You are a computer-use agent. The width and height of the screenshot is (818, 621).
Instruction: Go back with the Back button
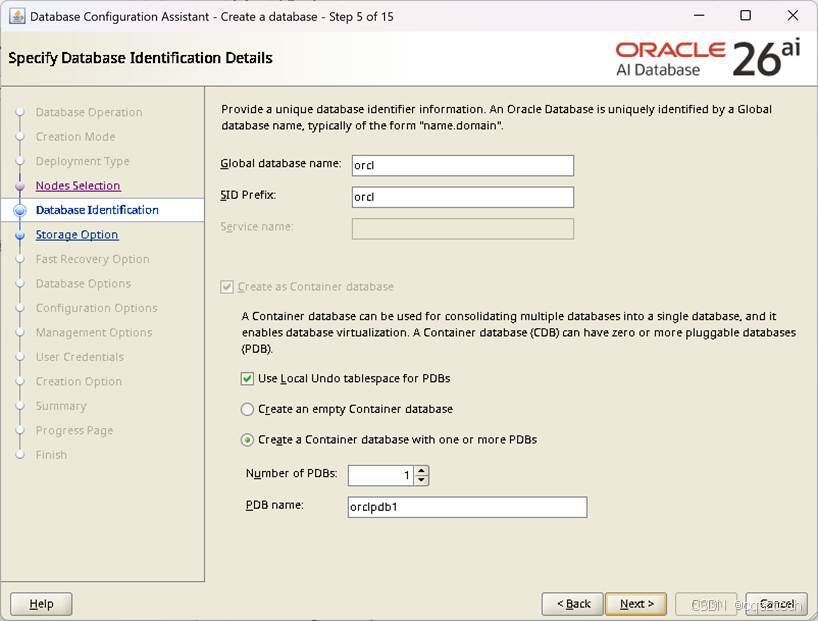(573, 604)
